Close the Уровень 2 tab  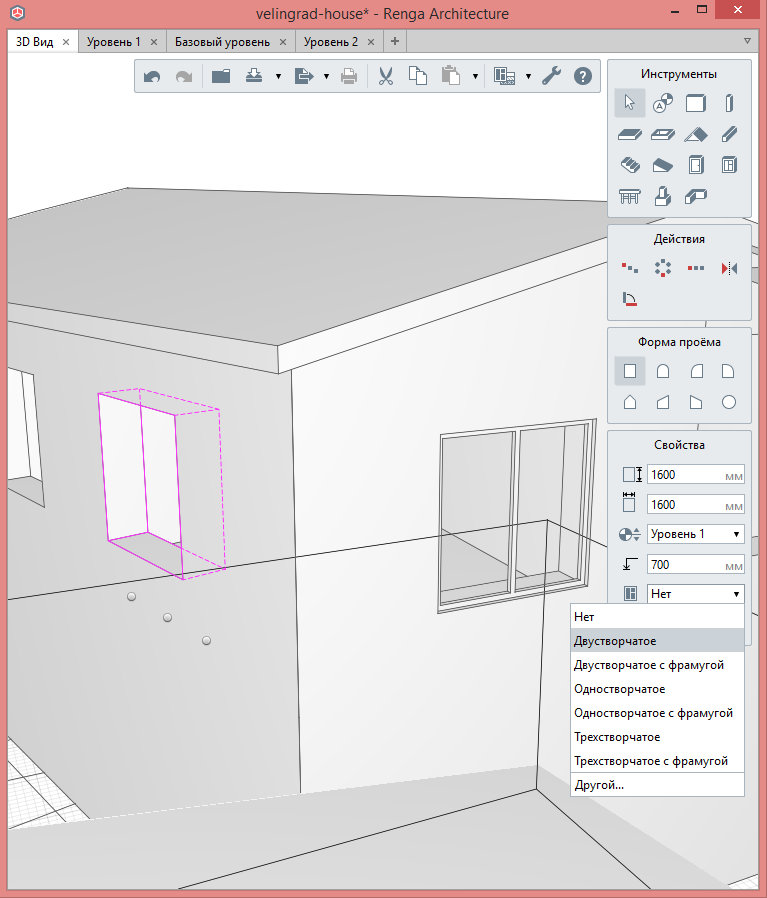coord(371,42)
